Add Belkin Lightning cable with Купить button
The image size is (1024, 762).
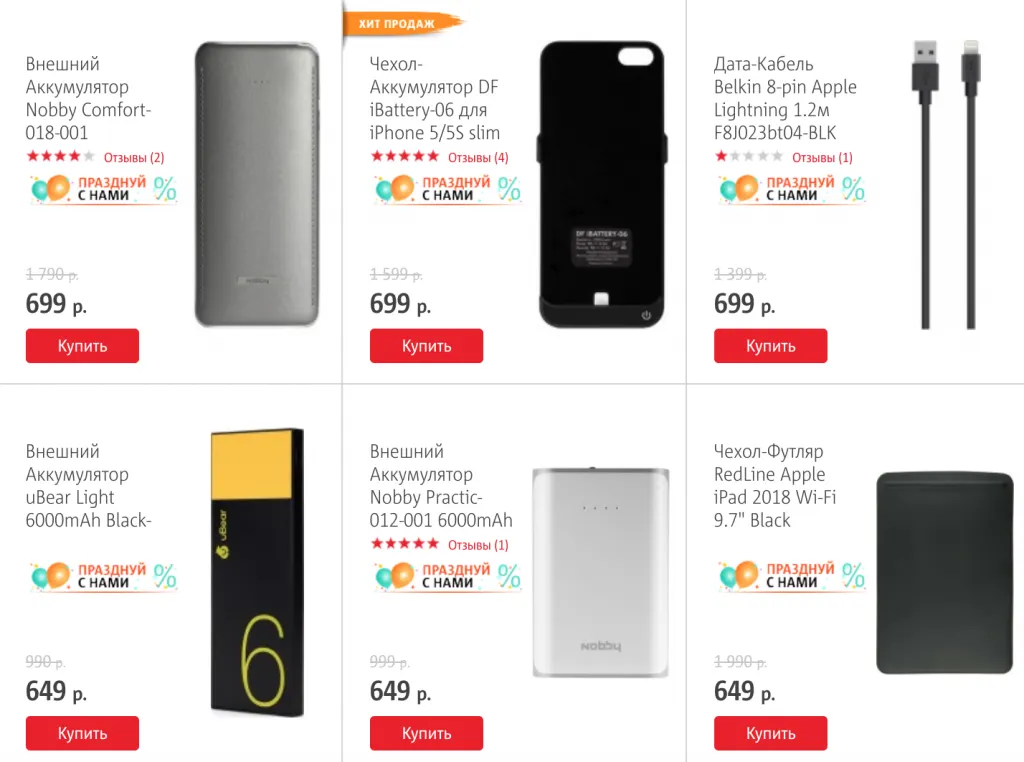click(770, 346)
